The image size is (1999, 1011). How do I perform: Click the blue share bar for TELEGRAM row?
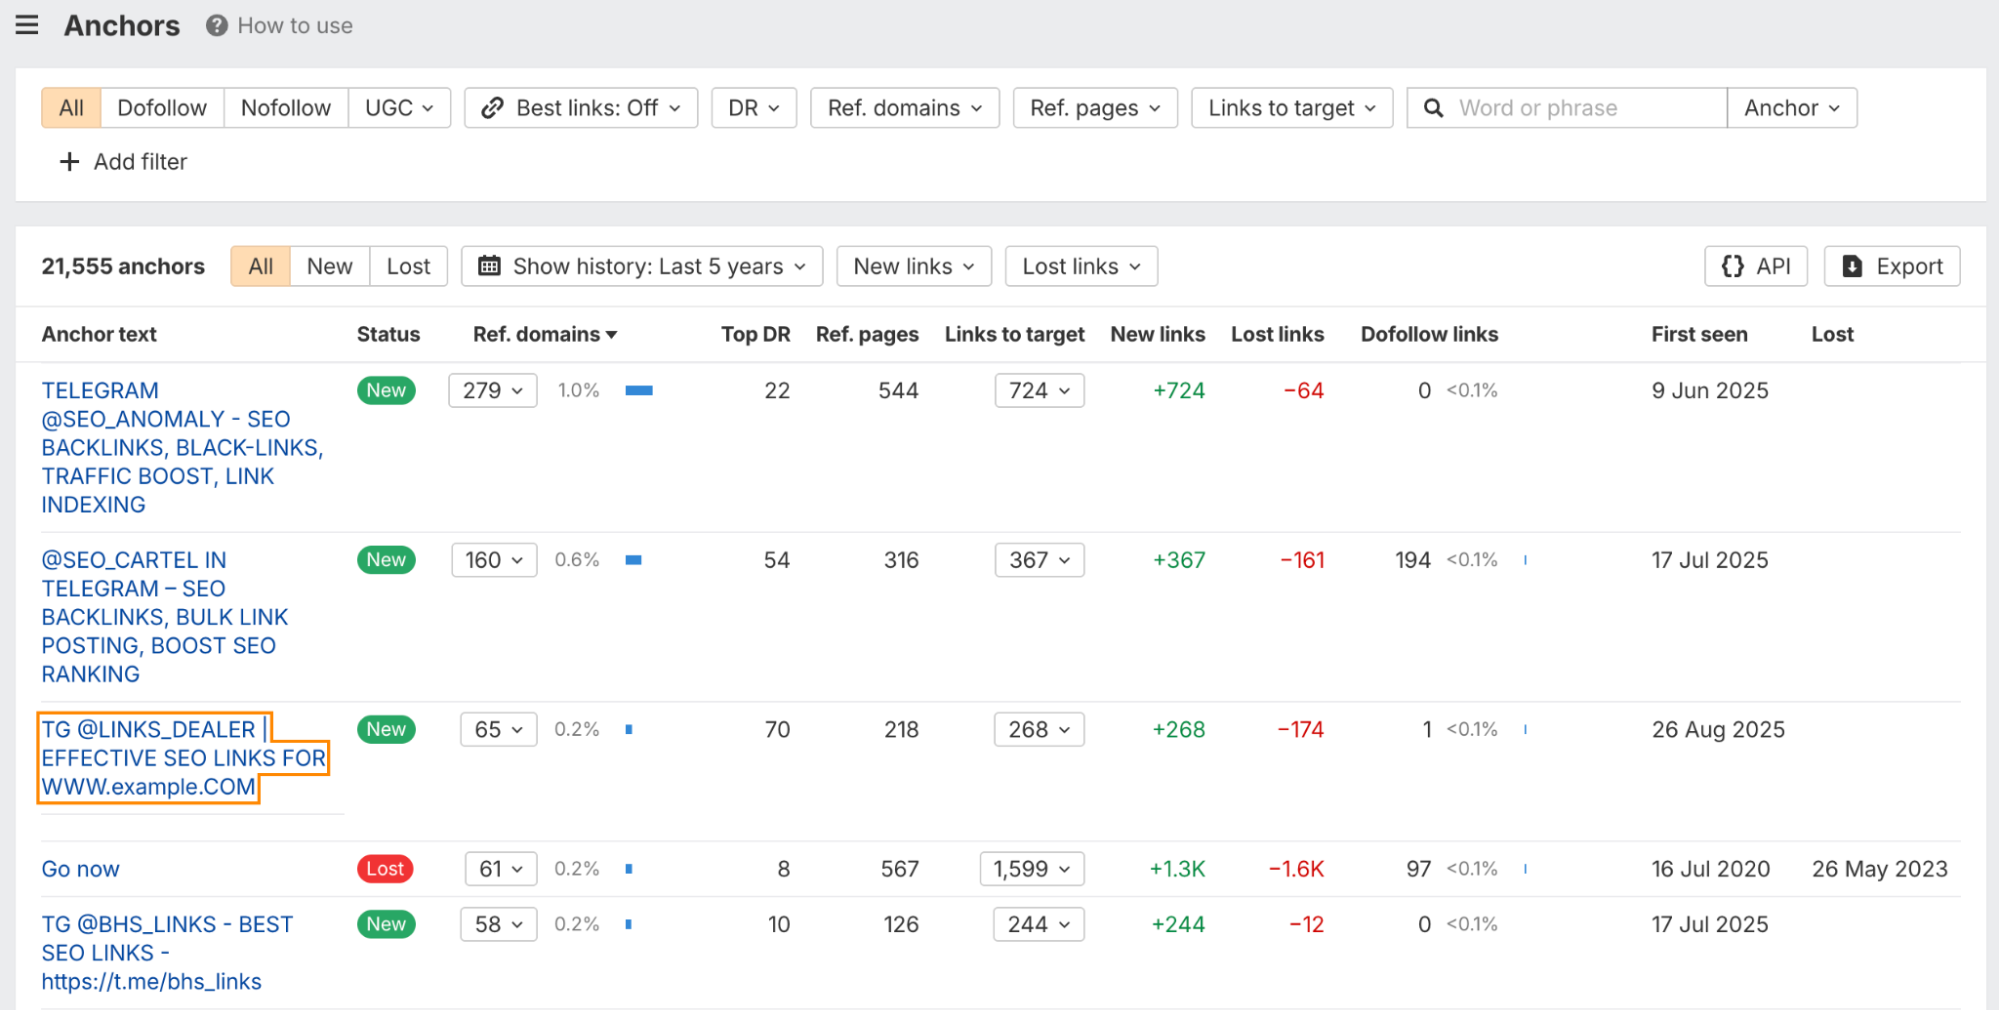tap(639, 391)
